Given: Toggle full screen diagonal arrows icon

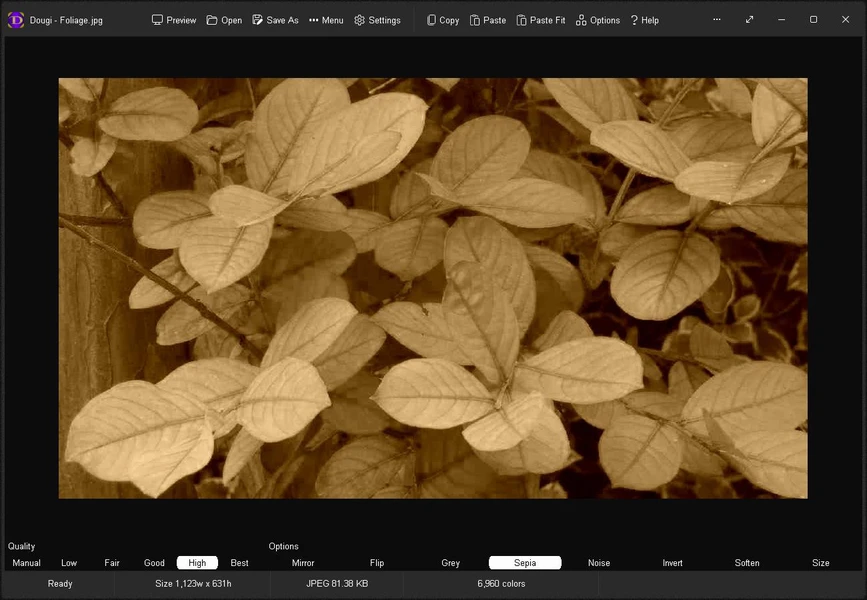Looking at the screenshot, I should tap(749, 20).
